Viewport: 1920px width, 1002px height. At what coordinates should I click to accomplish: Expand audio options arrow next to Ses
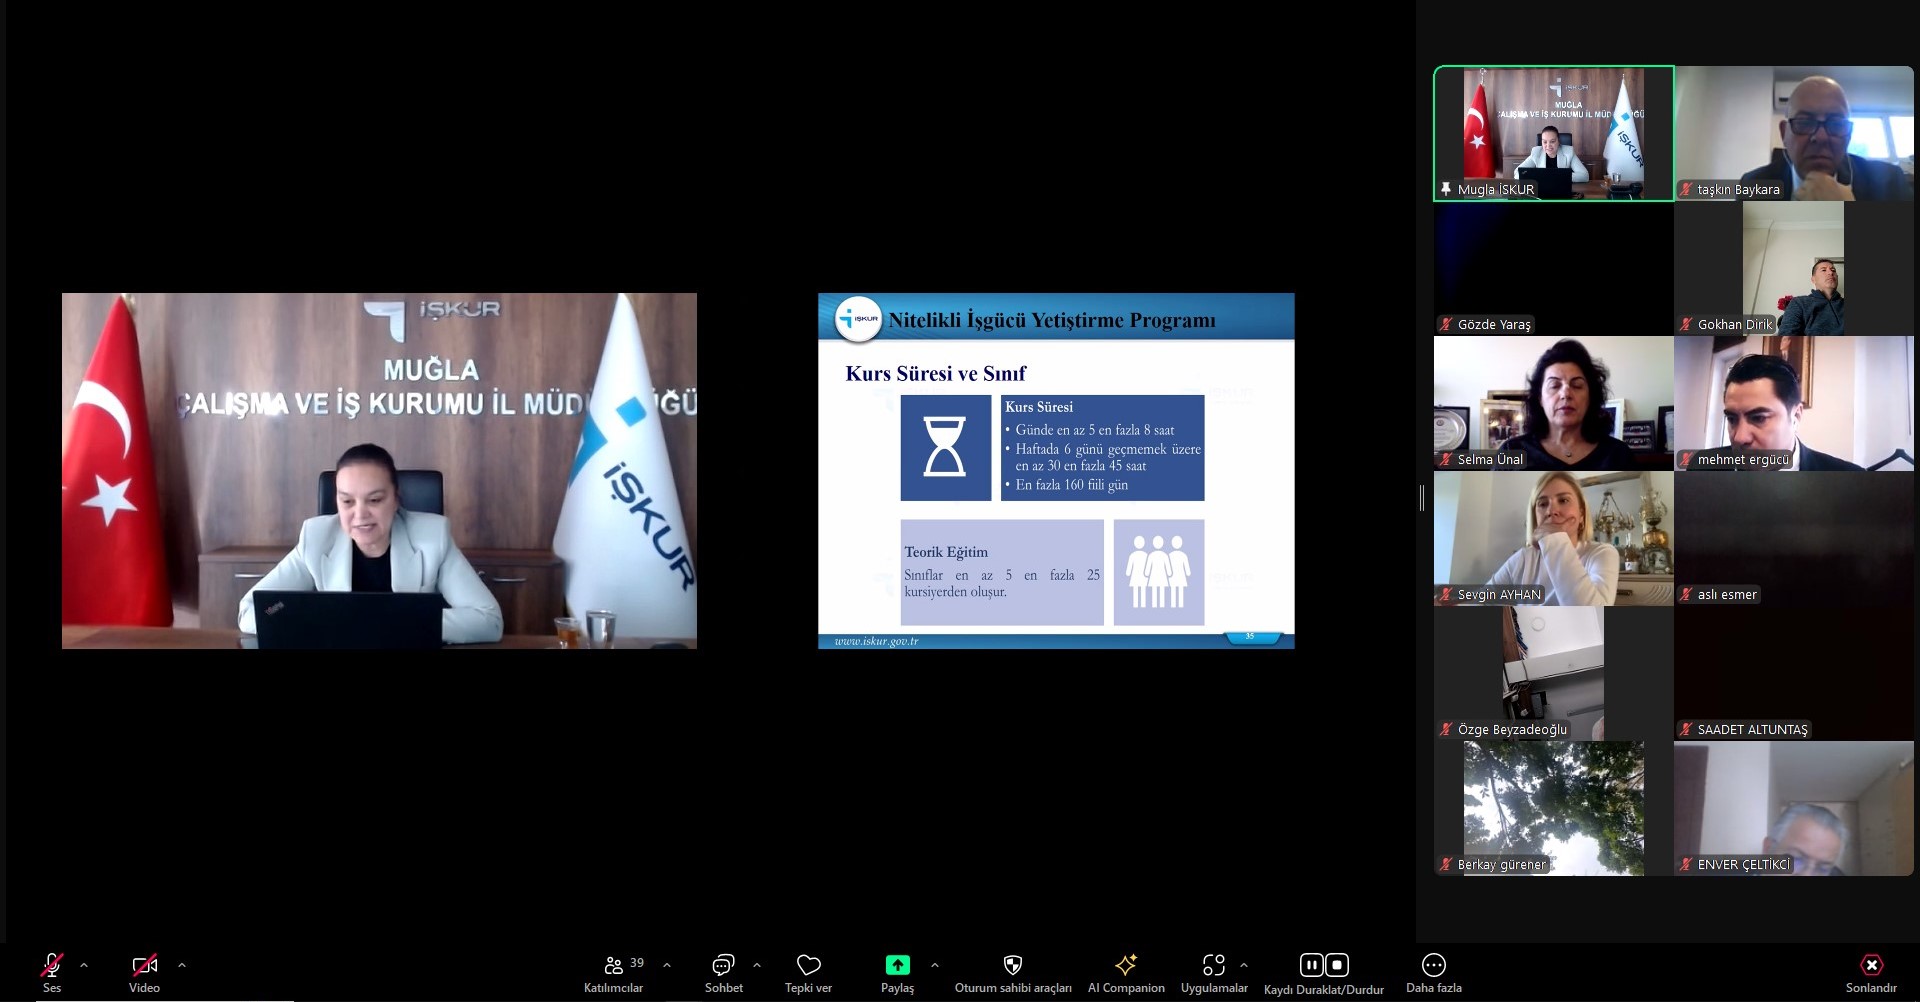pos(84,965)
